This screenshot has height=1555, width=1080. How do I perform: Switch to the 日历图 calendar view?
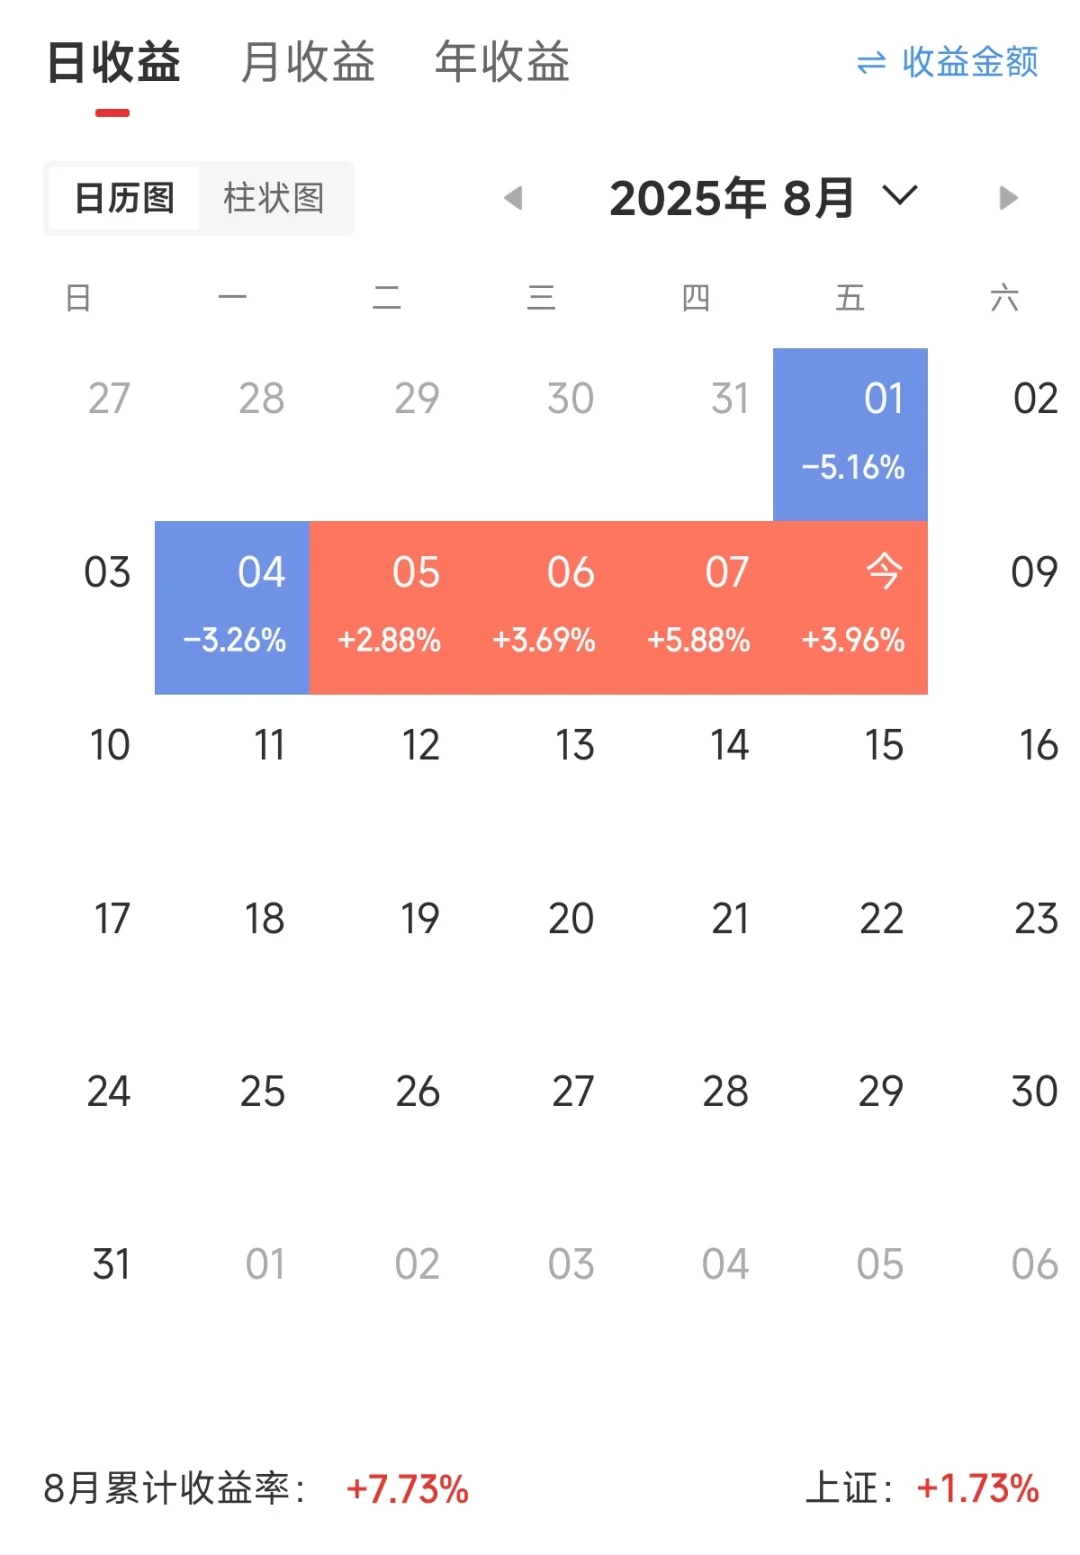[125, 198]
